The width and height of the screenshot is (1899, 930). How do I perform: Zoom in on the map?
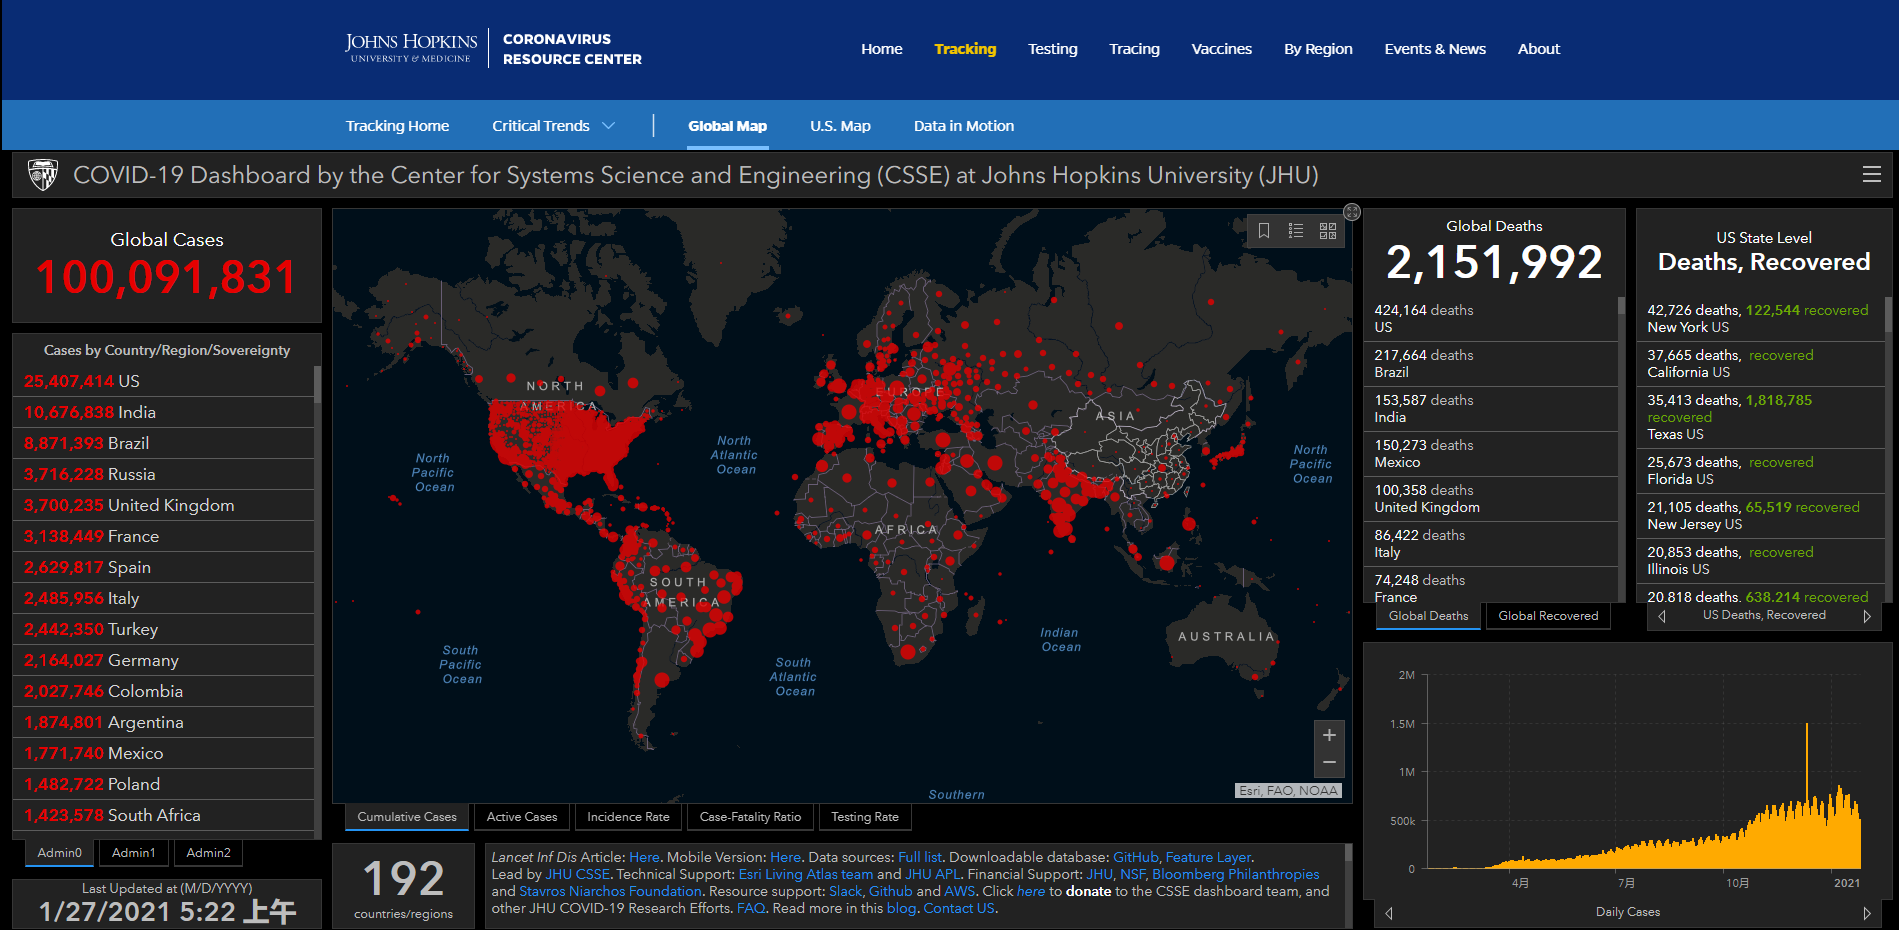point(1329,735)
